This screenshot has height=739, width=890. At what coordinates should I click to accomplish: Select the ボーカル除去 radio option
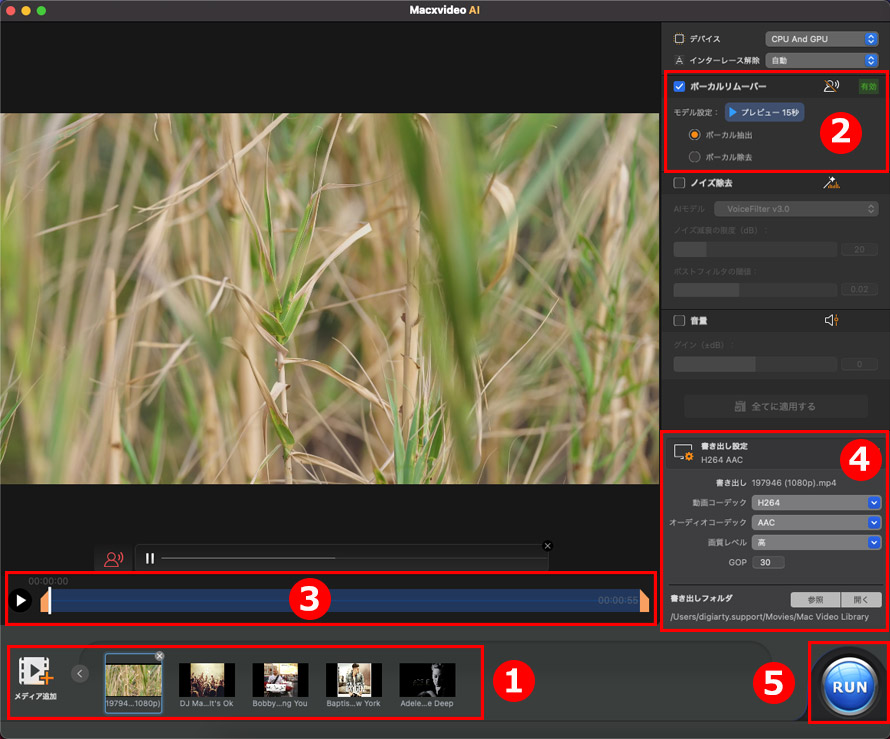(695, 157)
